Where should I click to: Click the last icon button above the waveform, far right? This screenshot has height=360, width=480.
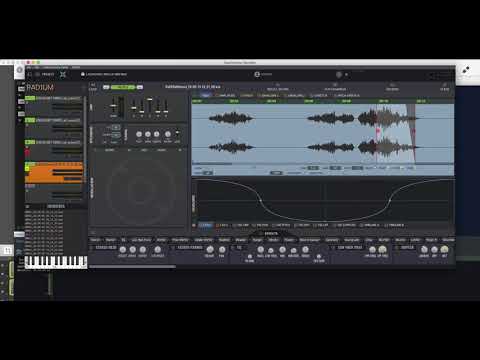point(444,87)
